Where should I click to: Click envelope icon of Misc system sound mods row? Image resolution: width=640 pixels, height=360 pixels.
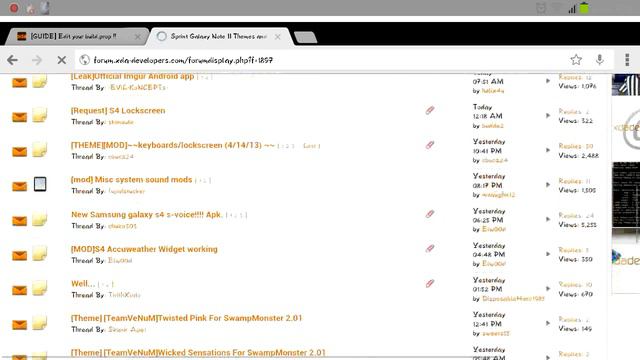tap(19, 187)
